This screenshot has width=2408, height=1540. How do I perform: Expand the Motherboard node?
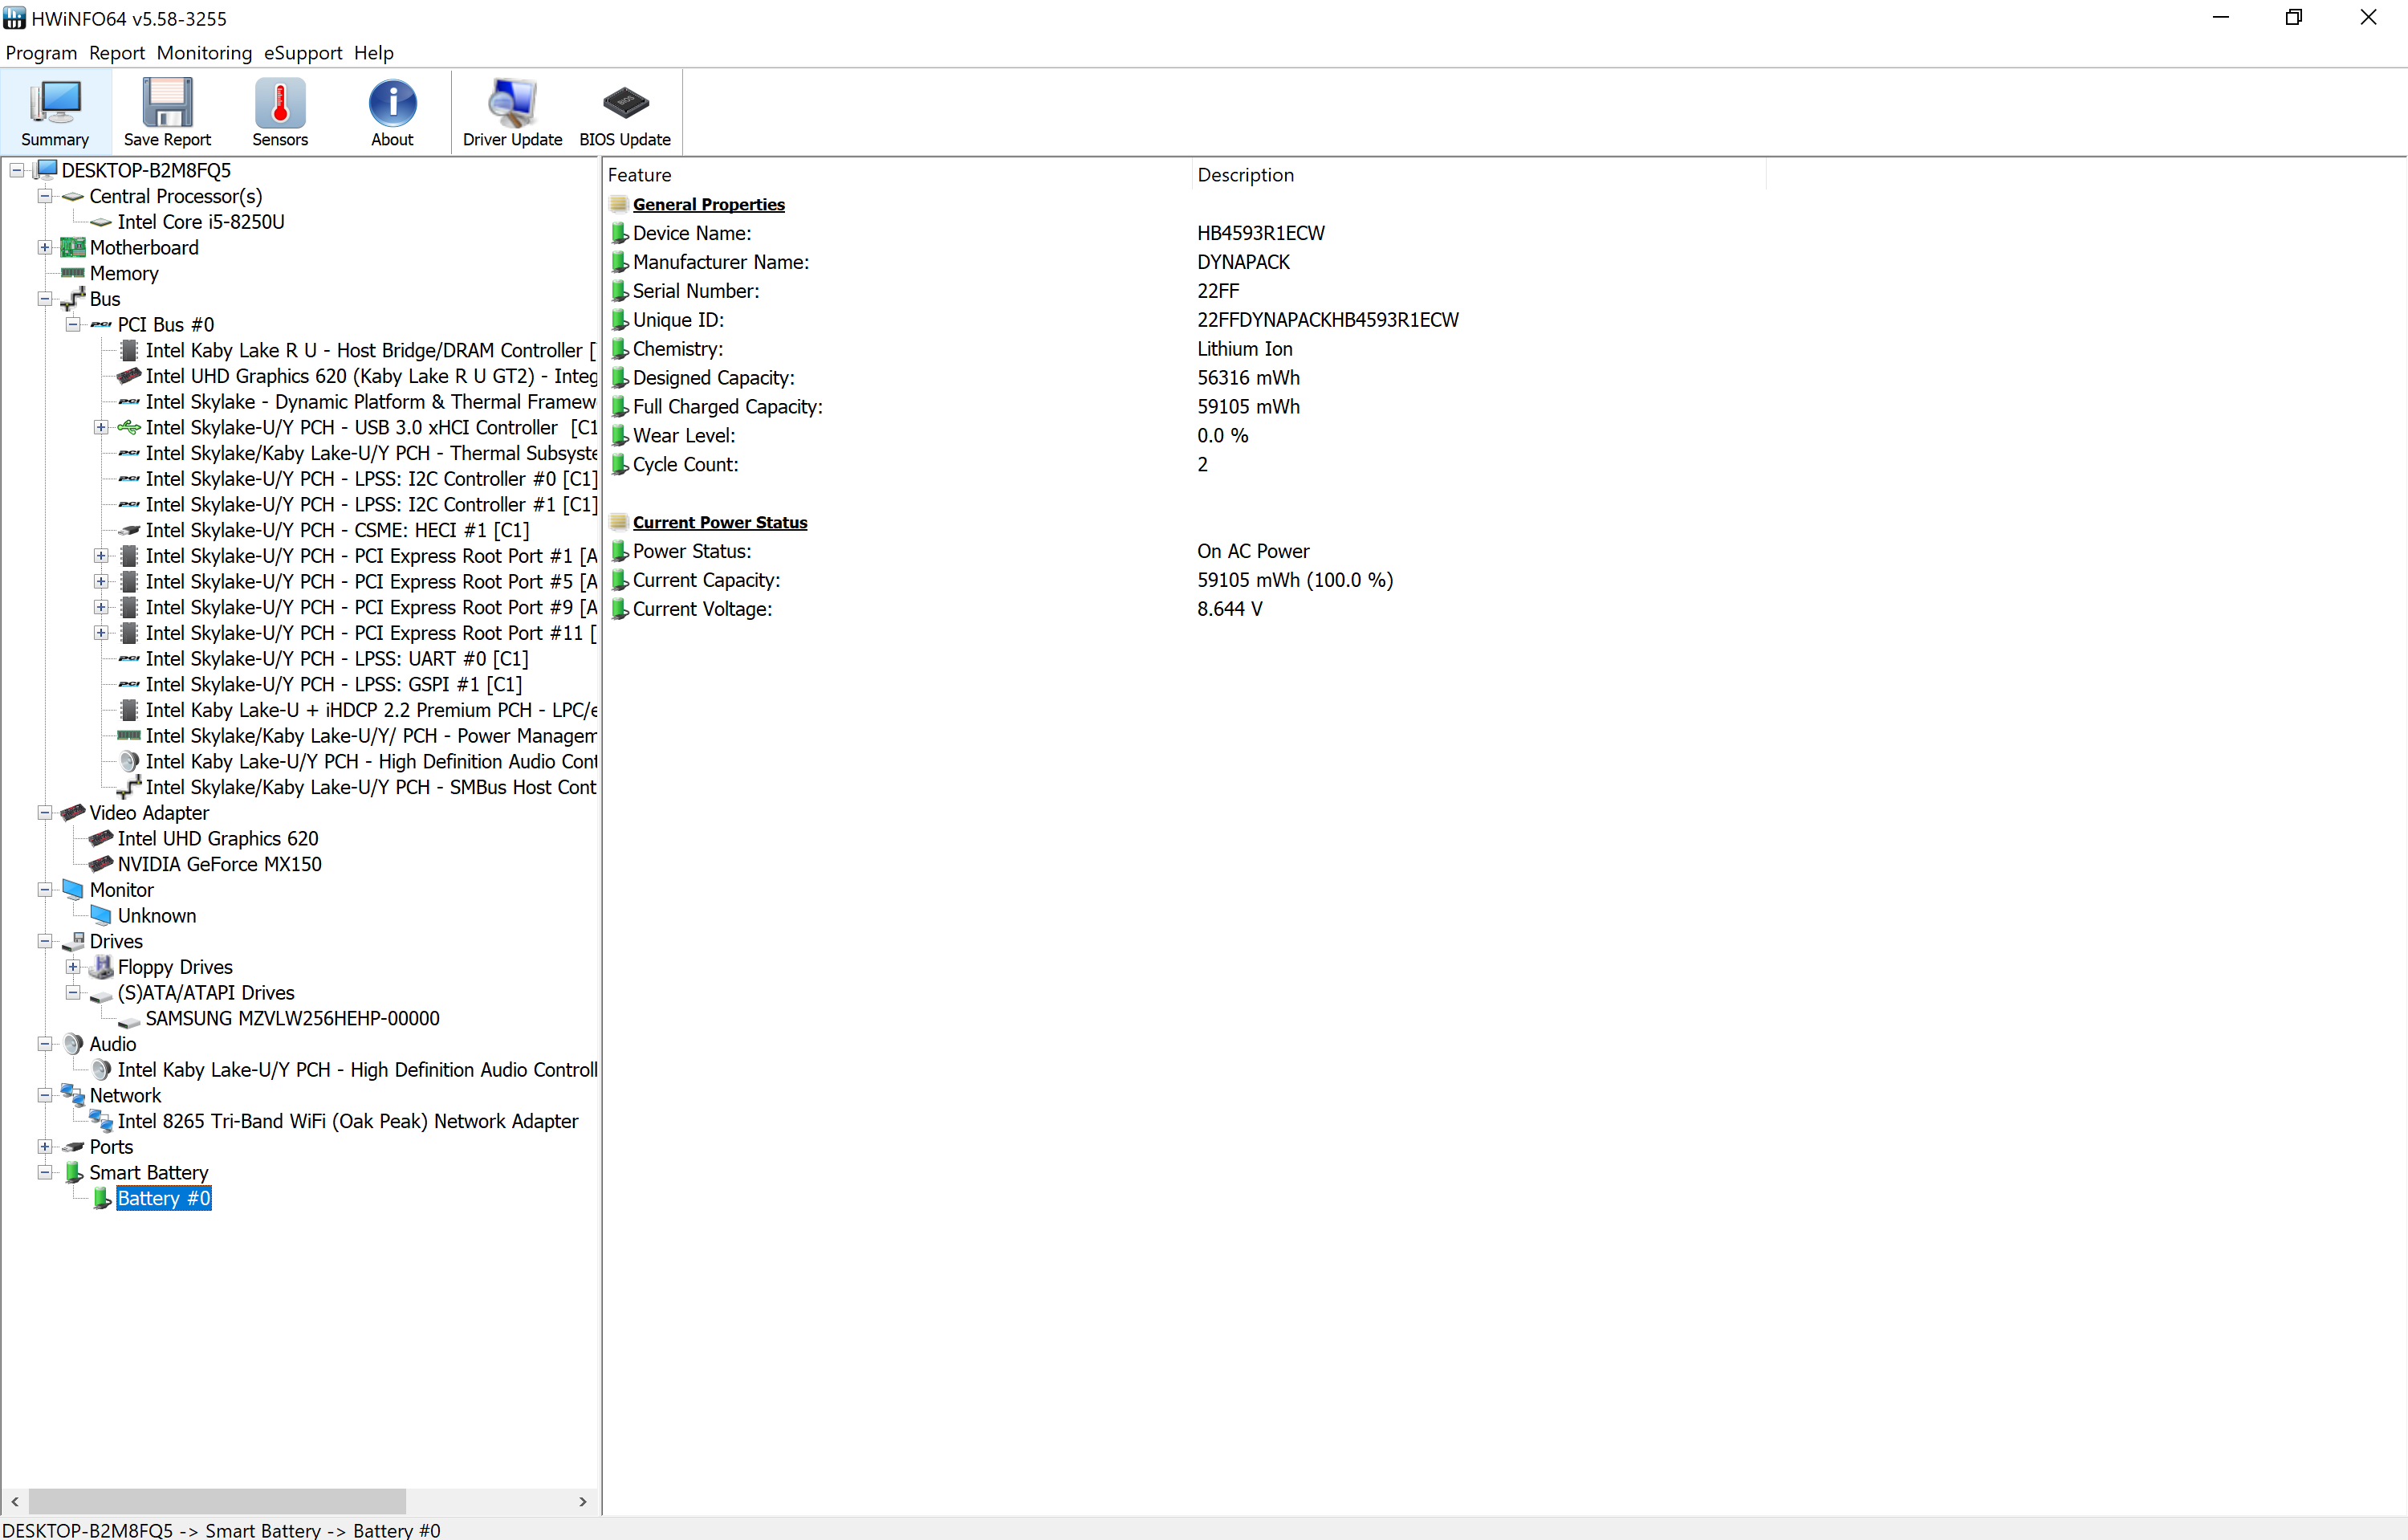click(x=45, y=247)
